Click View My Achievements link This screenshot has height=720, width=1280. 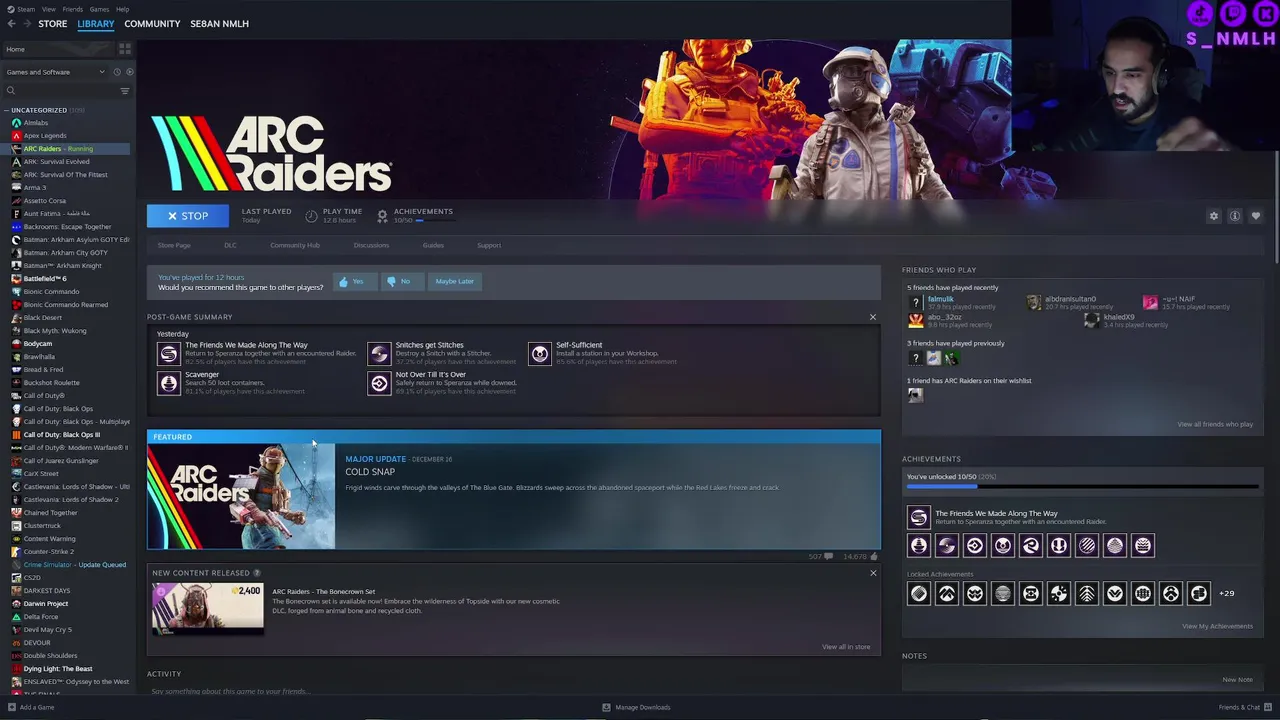(x=1217, y=626)
